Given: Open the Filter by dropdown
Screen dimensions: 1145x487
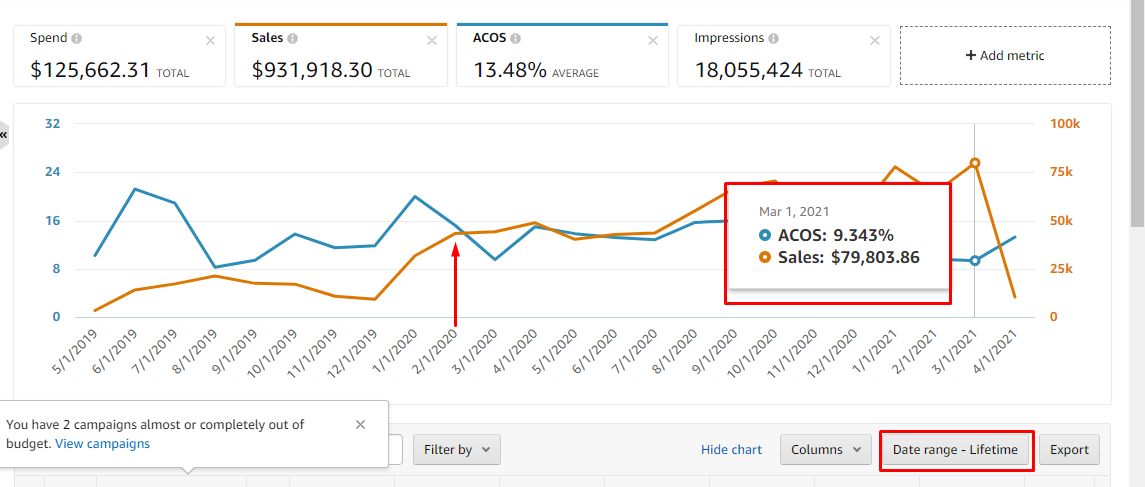Looking at the screenshot, I should coord(457,450).
